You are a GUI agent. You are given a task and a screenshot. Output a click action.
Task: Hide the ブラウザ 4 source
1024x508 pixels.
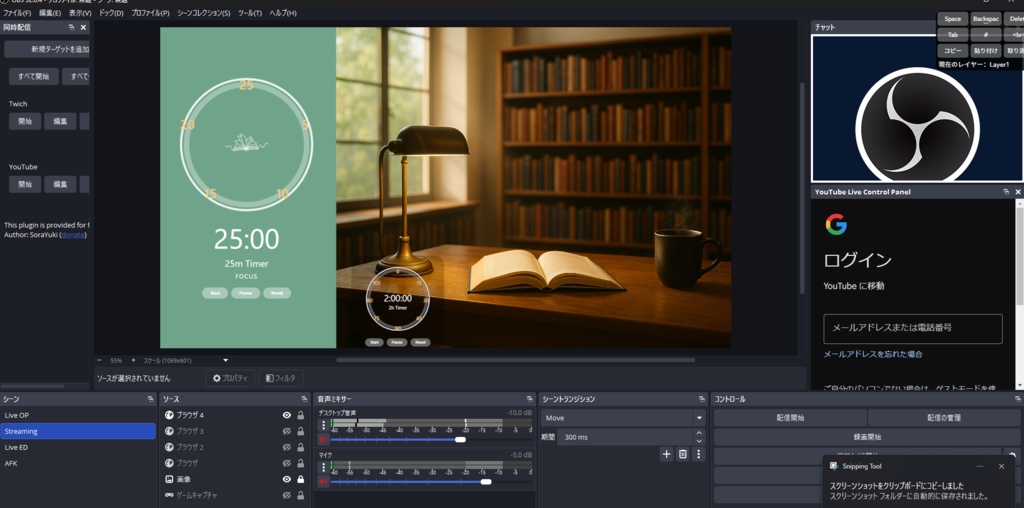tap(287, 415)
